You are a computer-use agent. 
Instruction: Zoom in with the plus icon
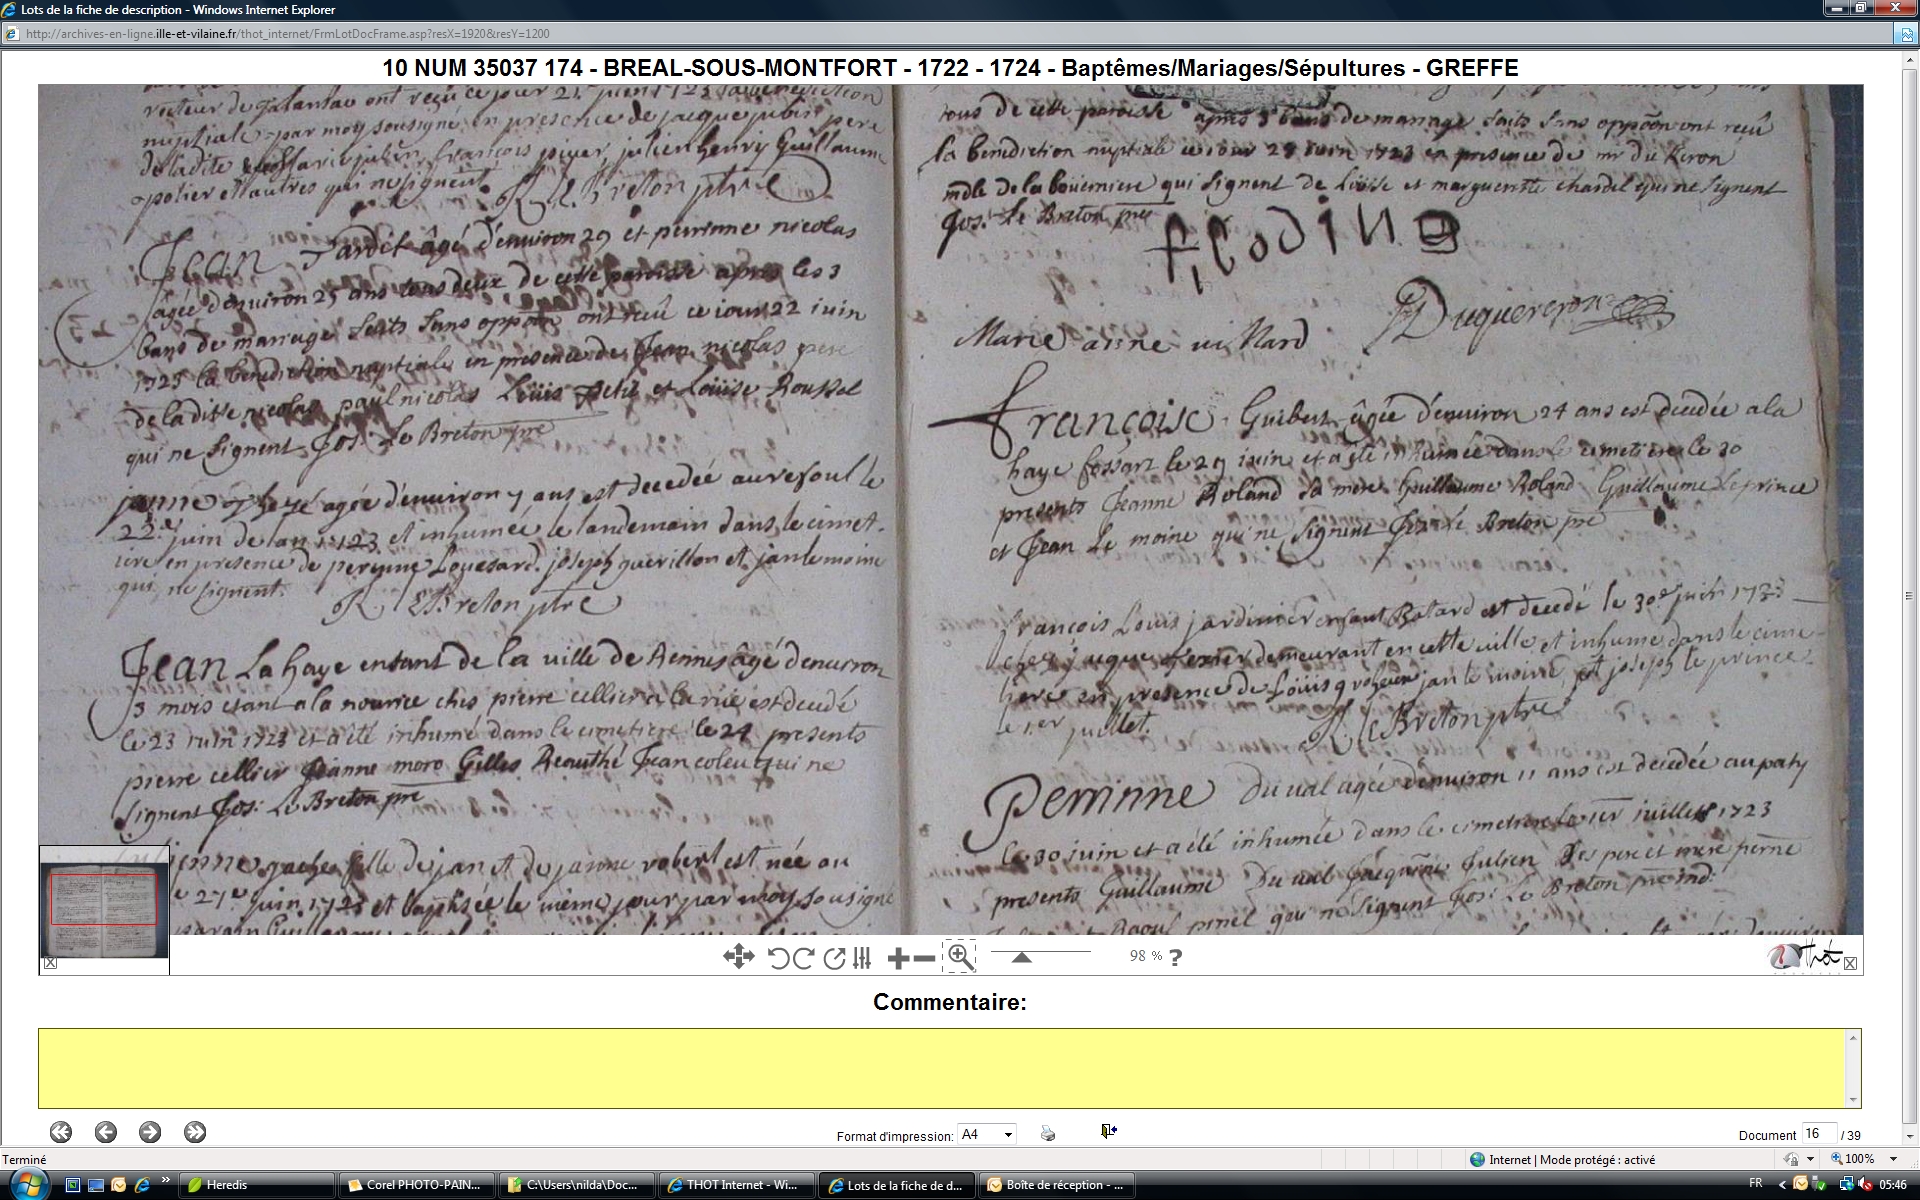click(897, 958)
